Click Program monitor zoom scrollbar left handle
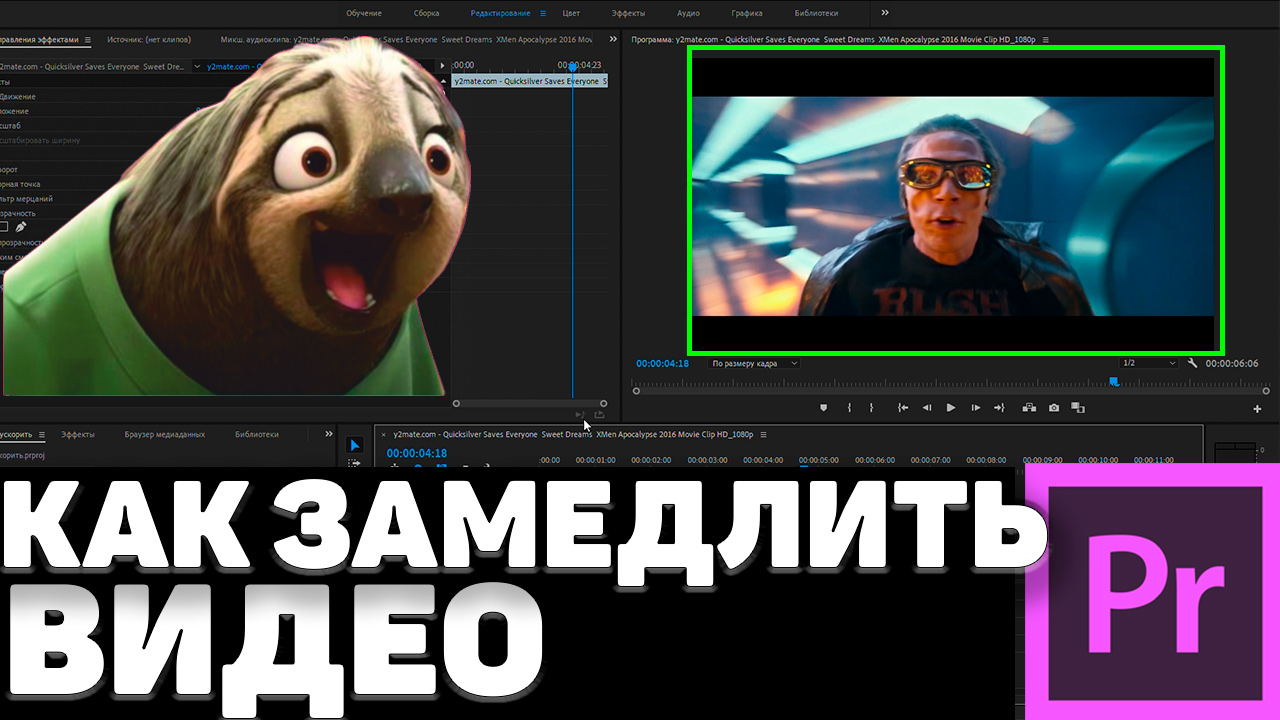 pyautogui.click(x=634, y=391)
